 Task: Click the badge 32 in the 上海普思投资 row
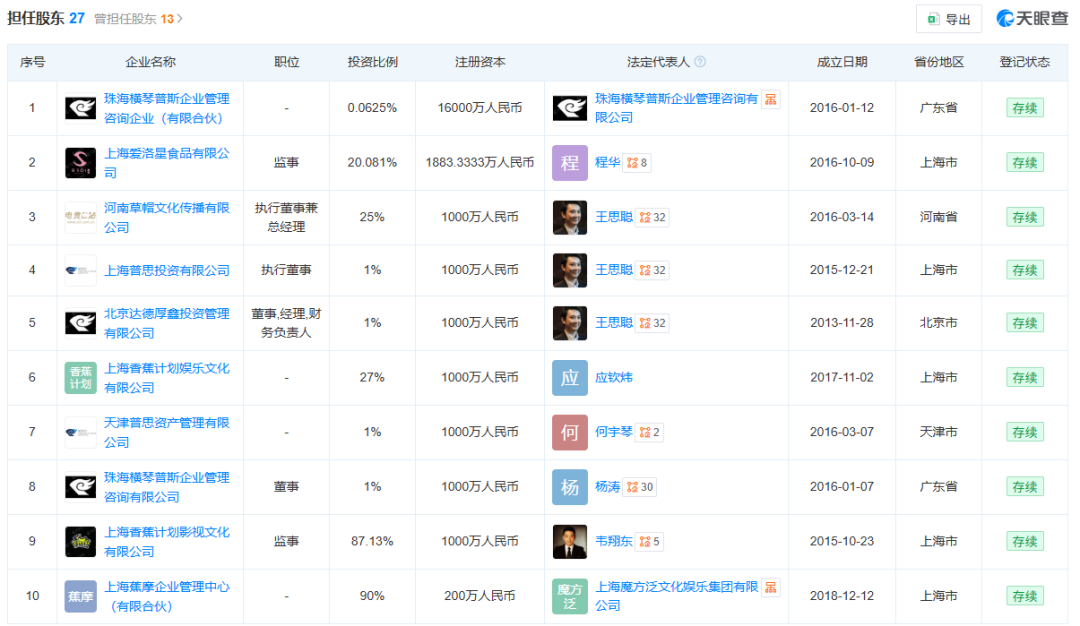tap(652, 270)
